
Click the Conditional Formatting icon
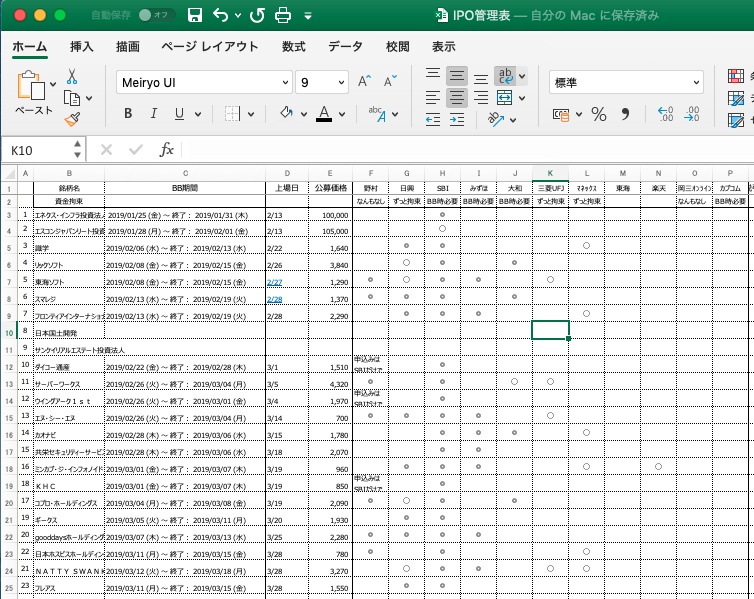736,76
